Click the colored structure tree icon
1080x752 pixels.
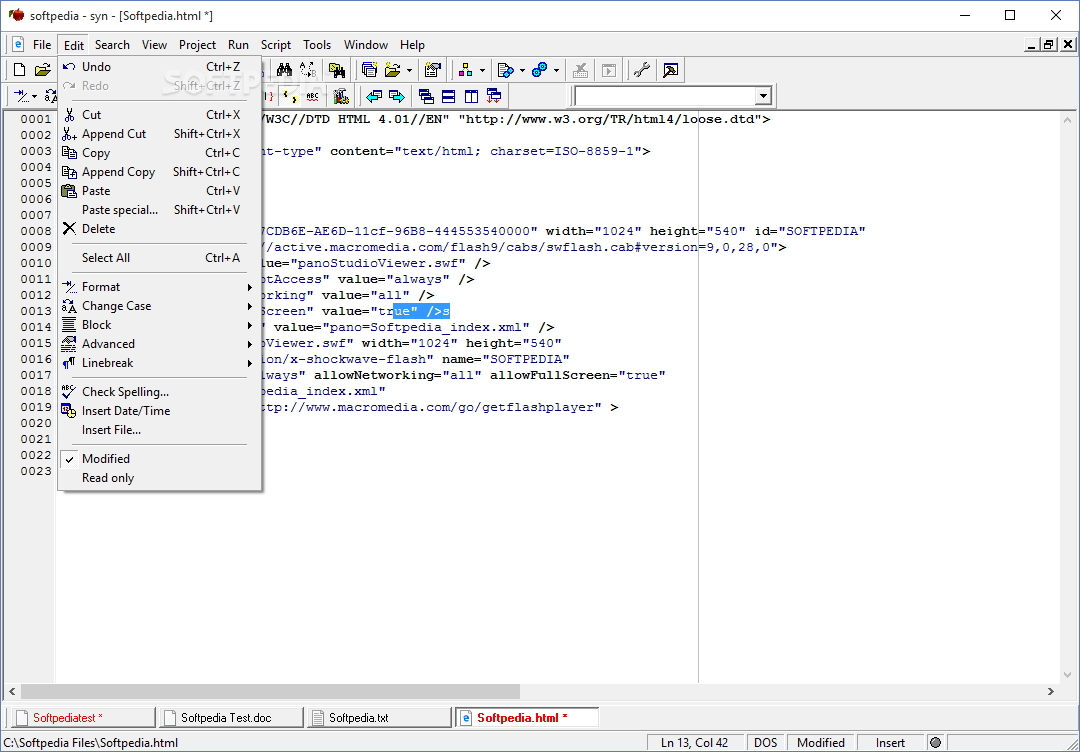466,70
